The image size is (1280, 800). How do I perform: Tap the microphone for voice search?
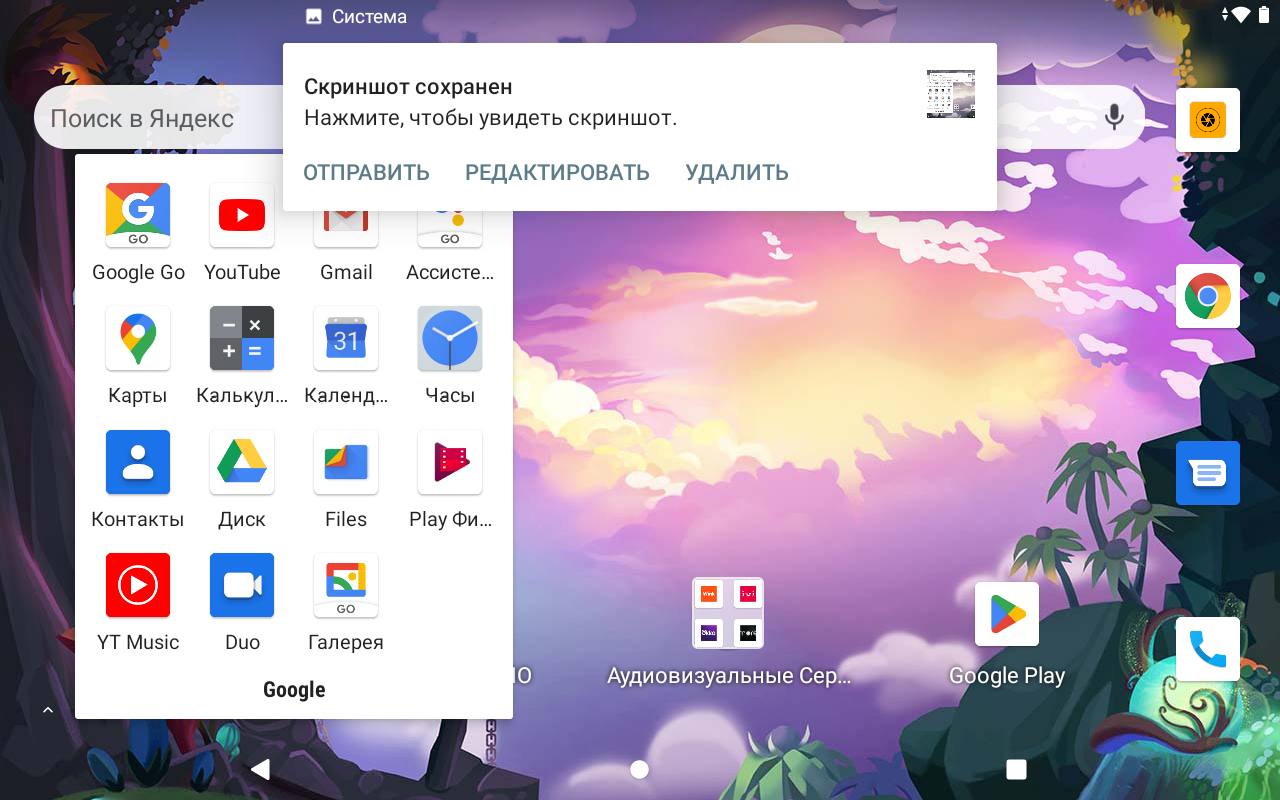pos(1114,118)
